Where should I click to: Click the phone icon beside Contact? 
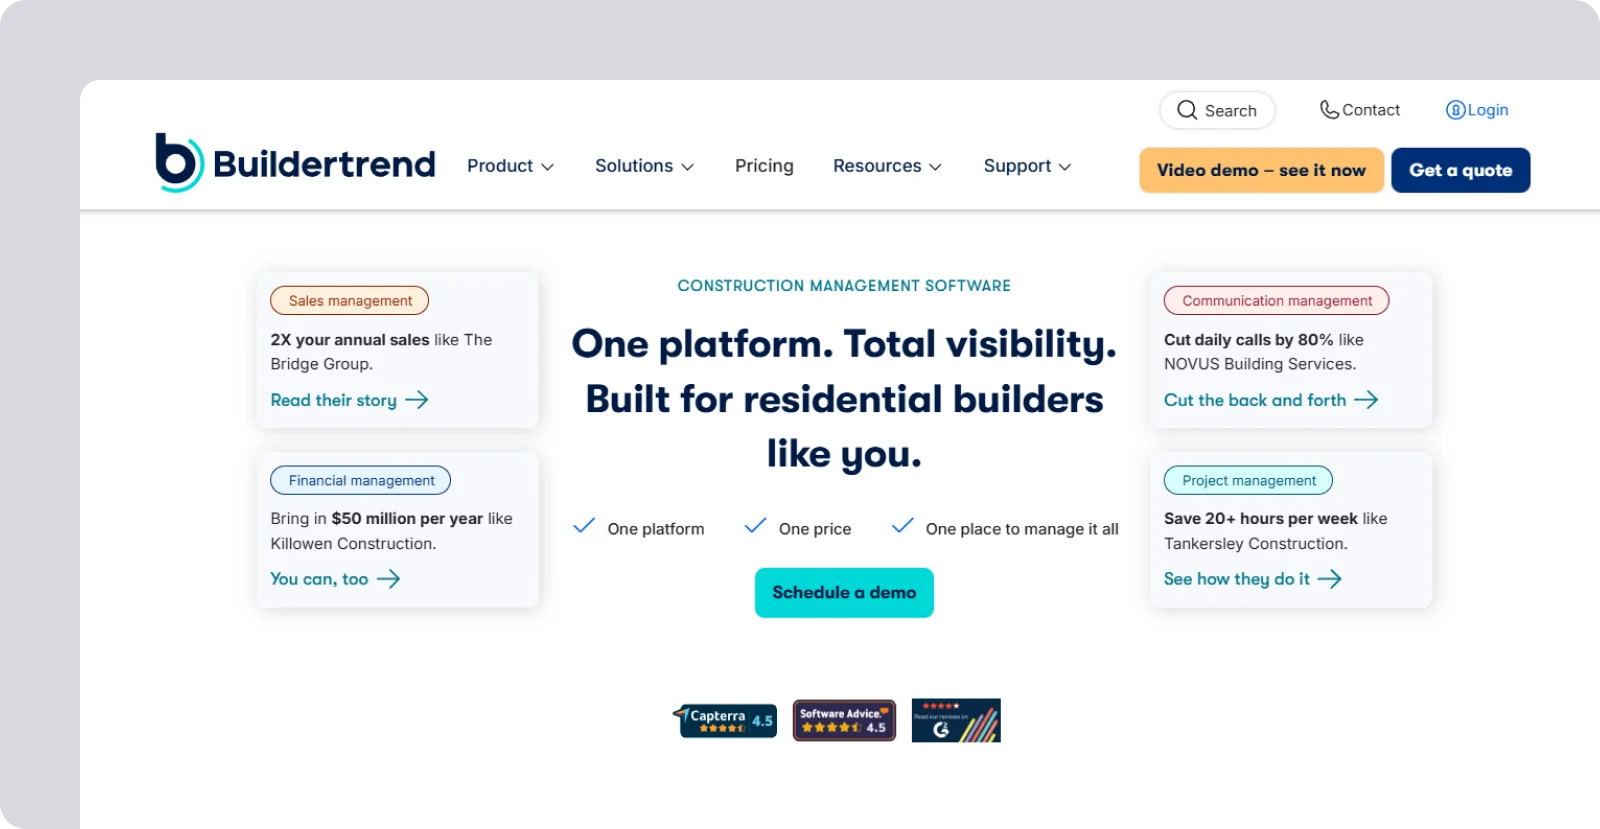coord(1329,110)
